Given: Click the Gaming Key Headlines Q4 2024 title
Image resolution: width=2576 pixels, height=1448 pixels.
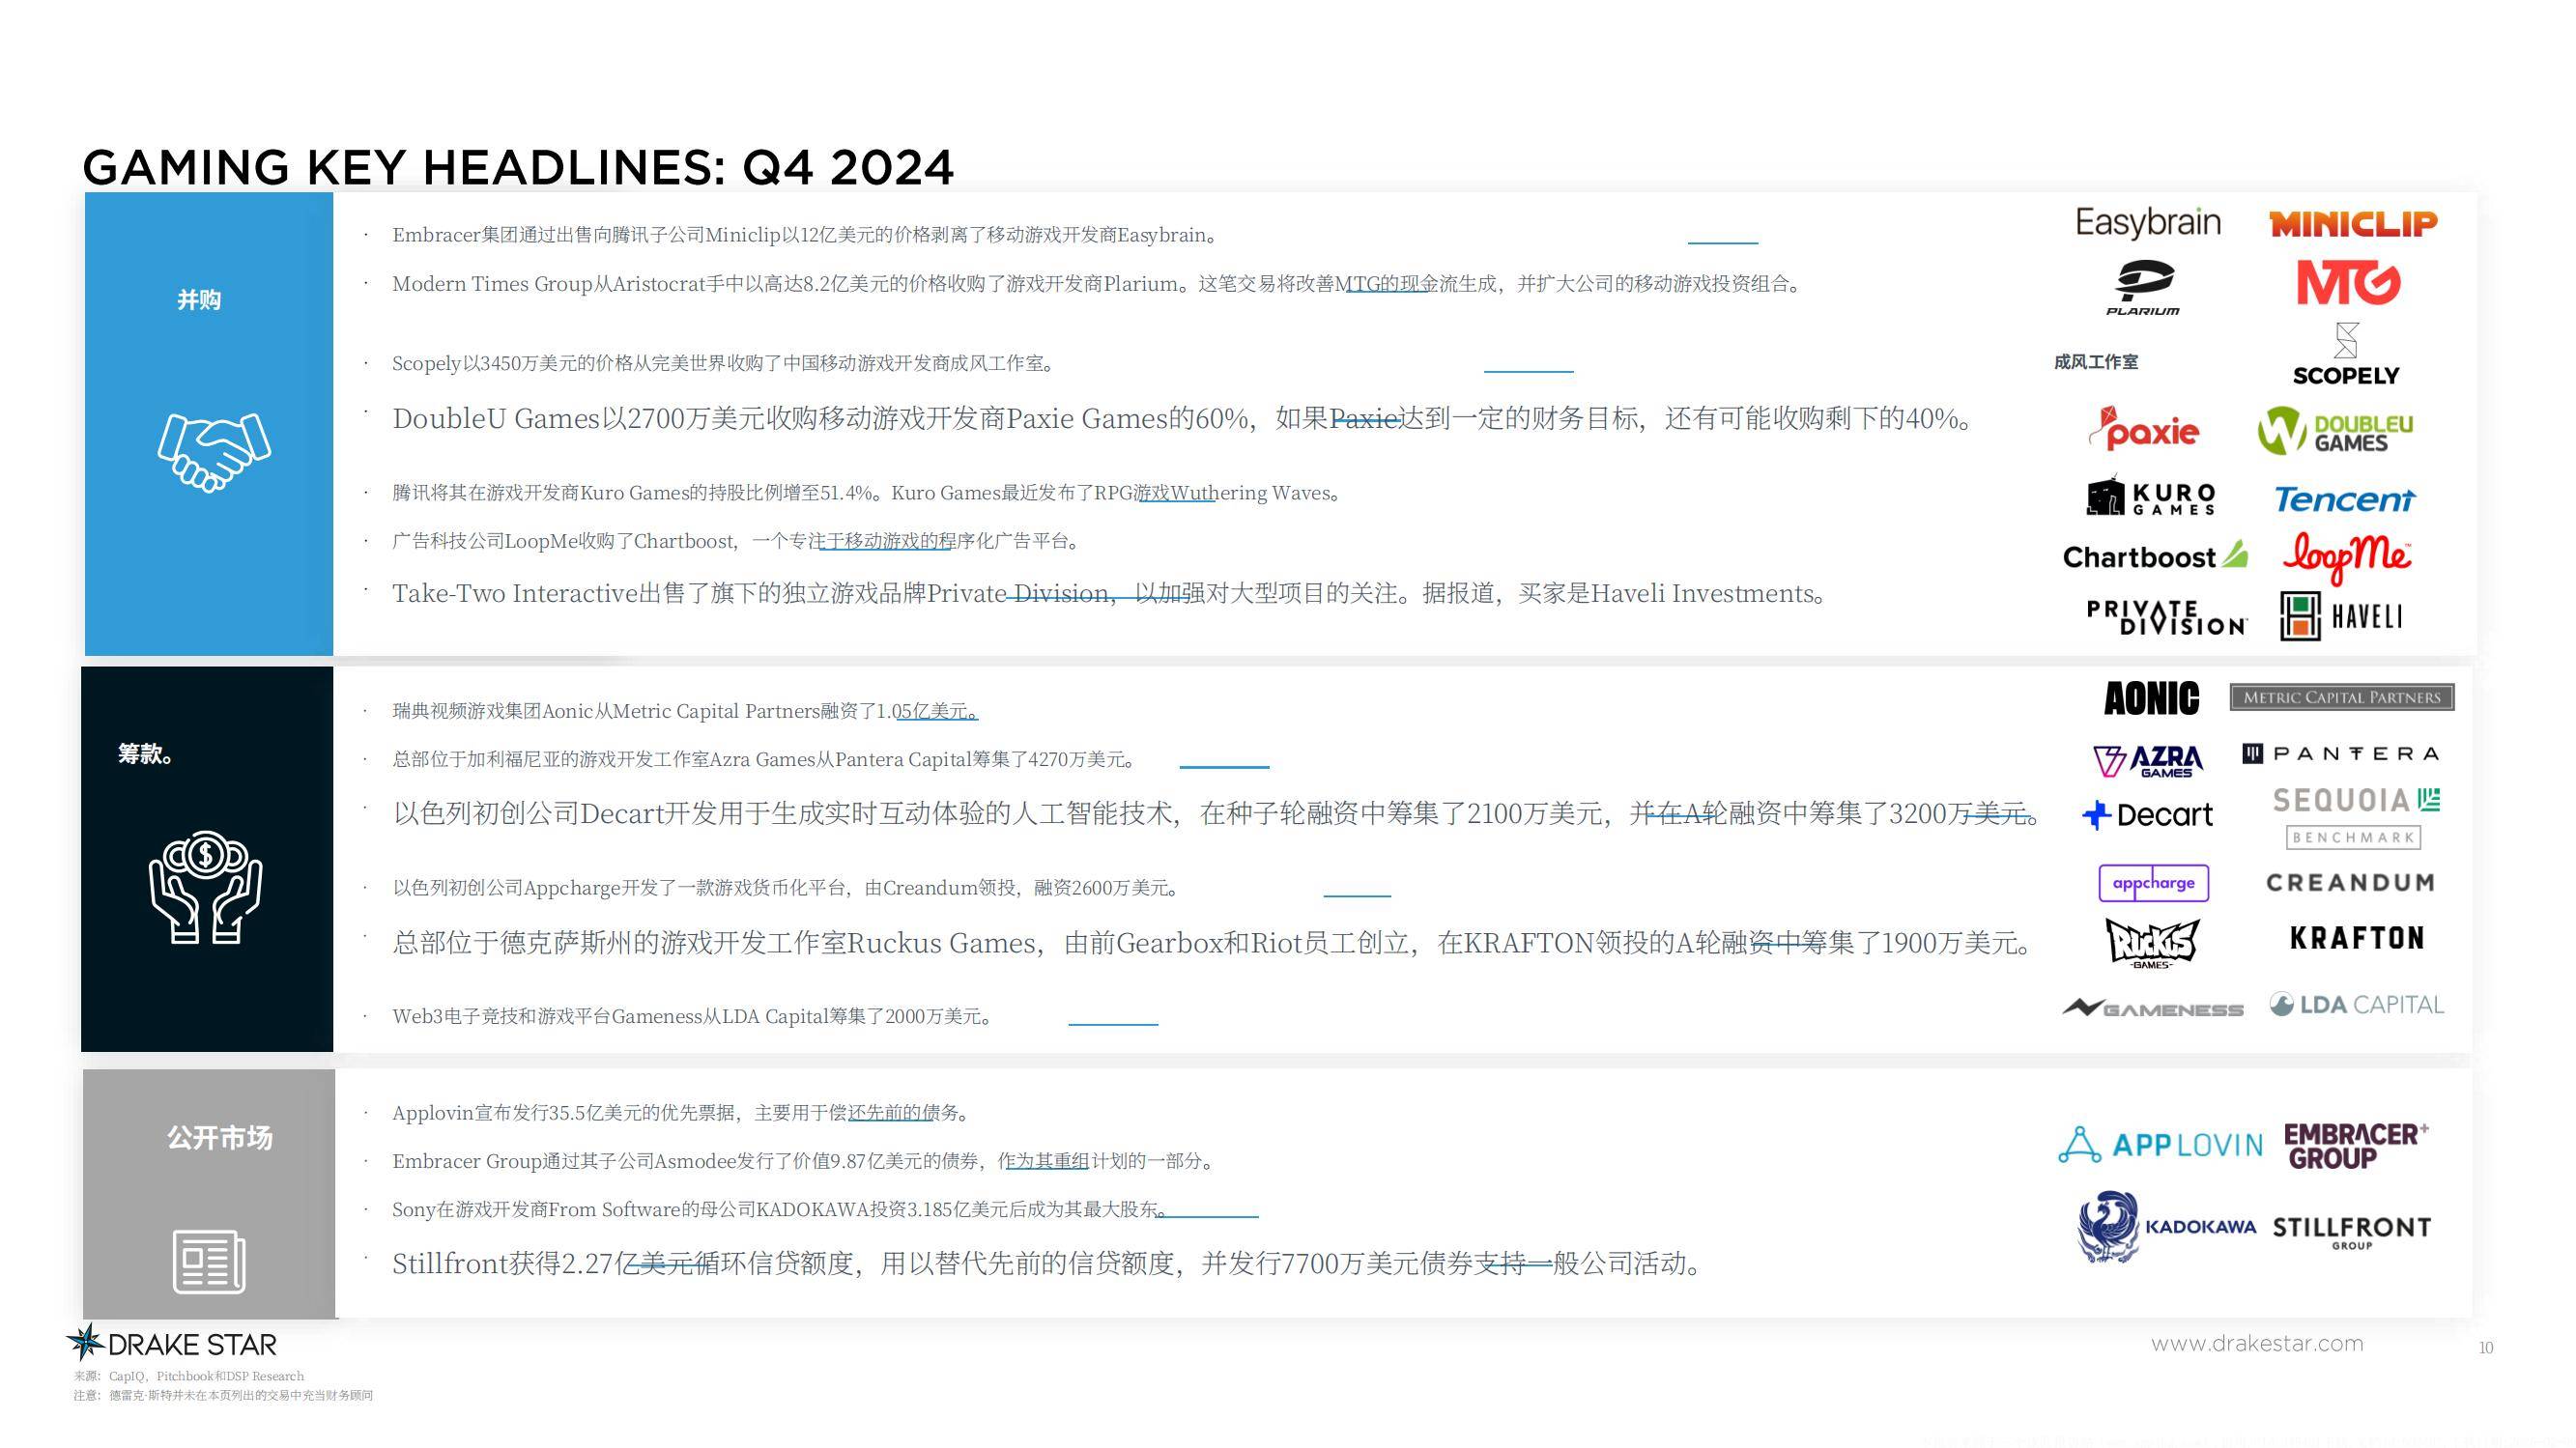Looking at the screenshot, I should coord(518,167).
